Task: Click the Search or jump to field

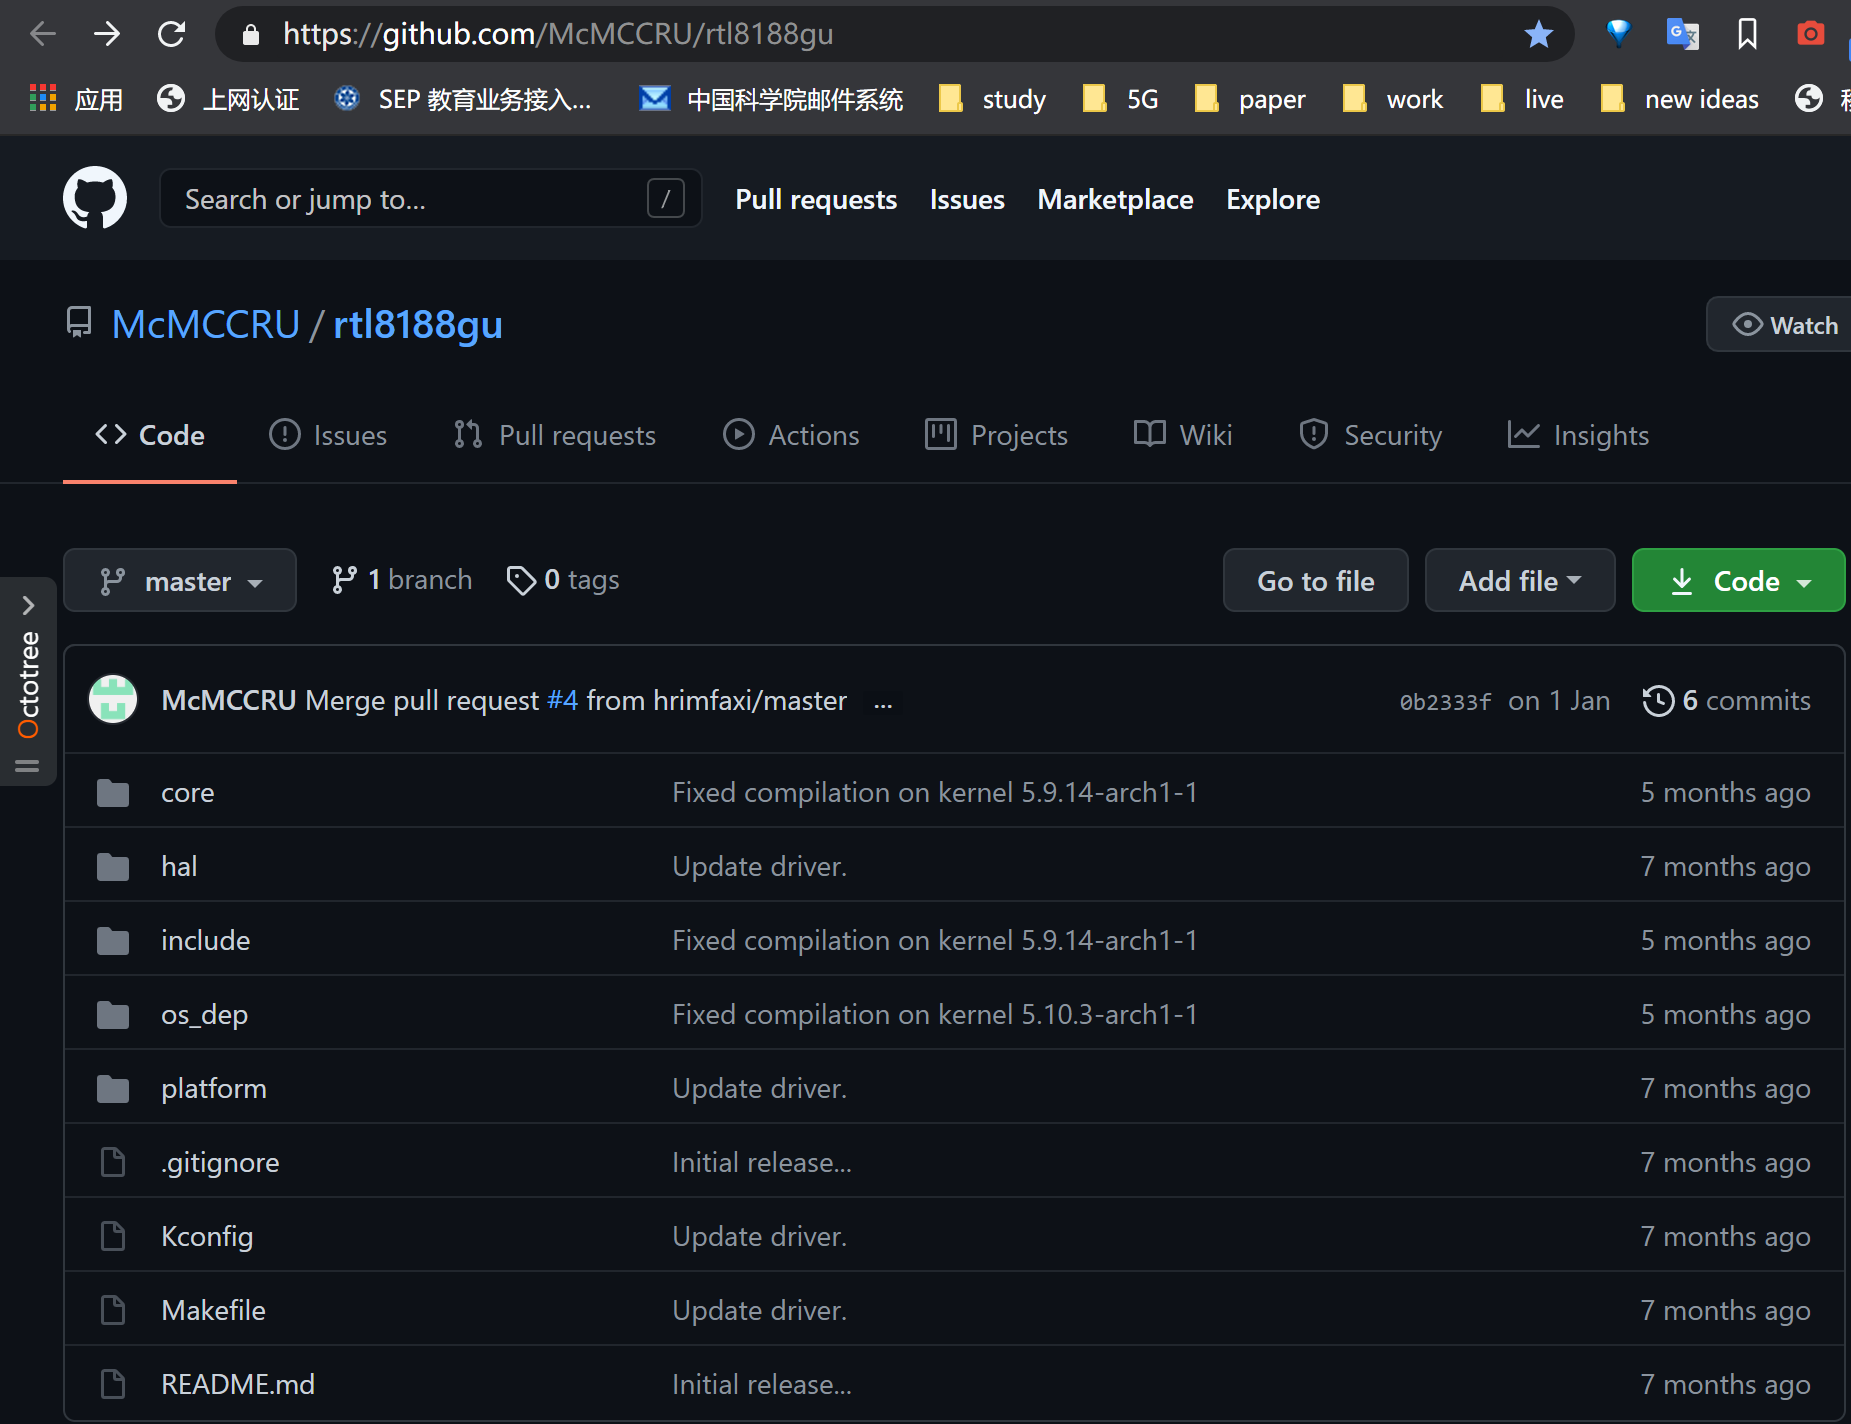Action: (430, 198)
